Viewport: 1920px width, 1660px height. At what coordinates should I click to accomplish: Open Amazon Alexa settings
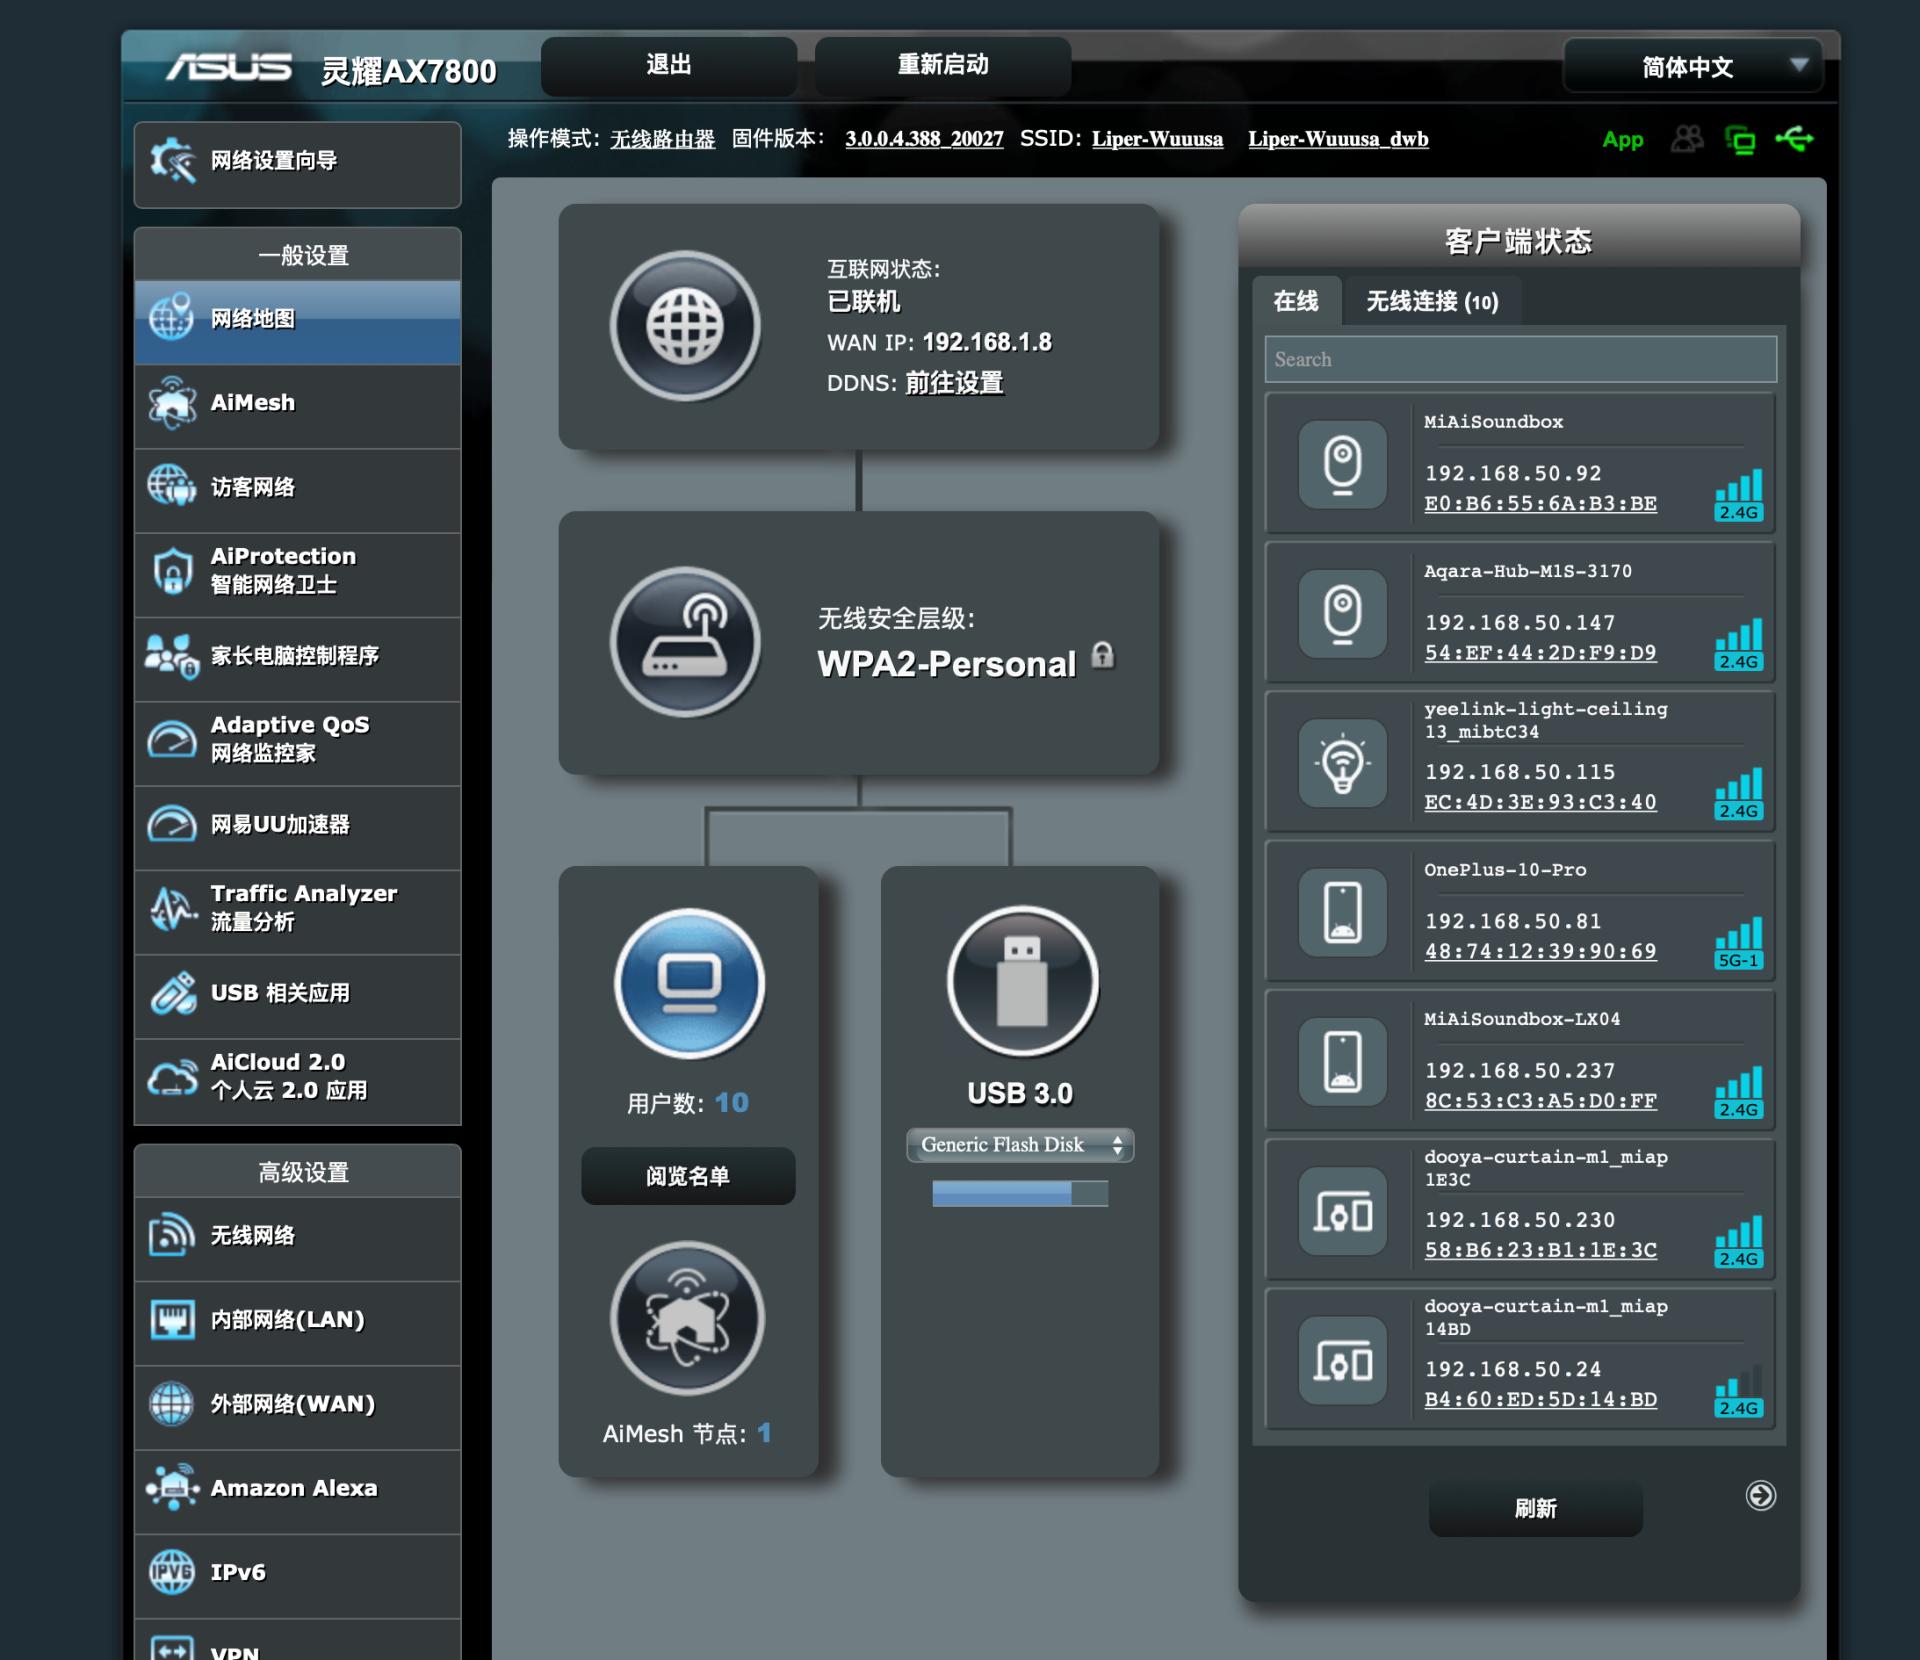coord(292,1488)
